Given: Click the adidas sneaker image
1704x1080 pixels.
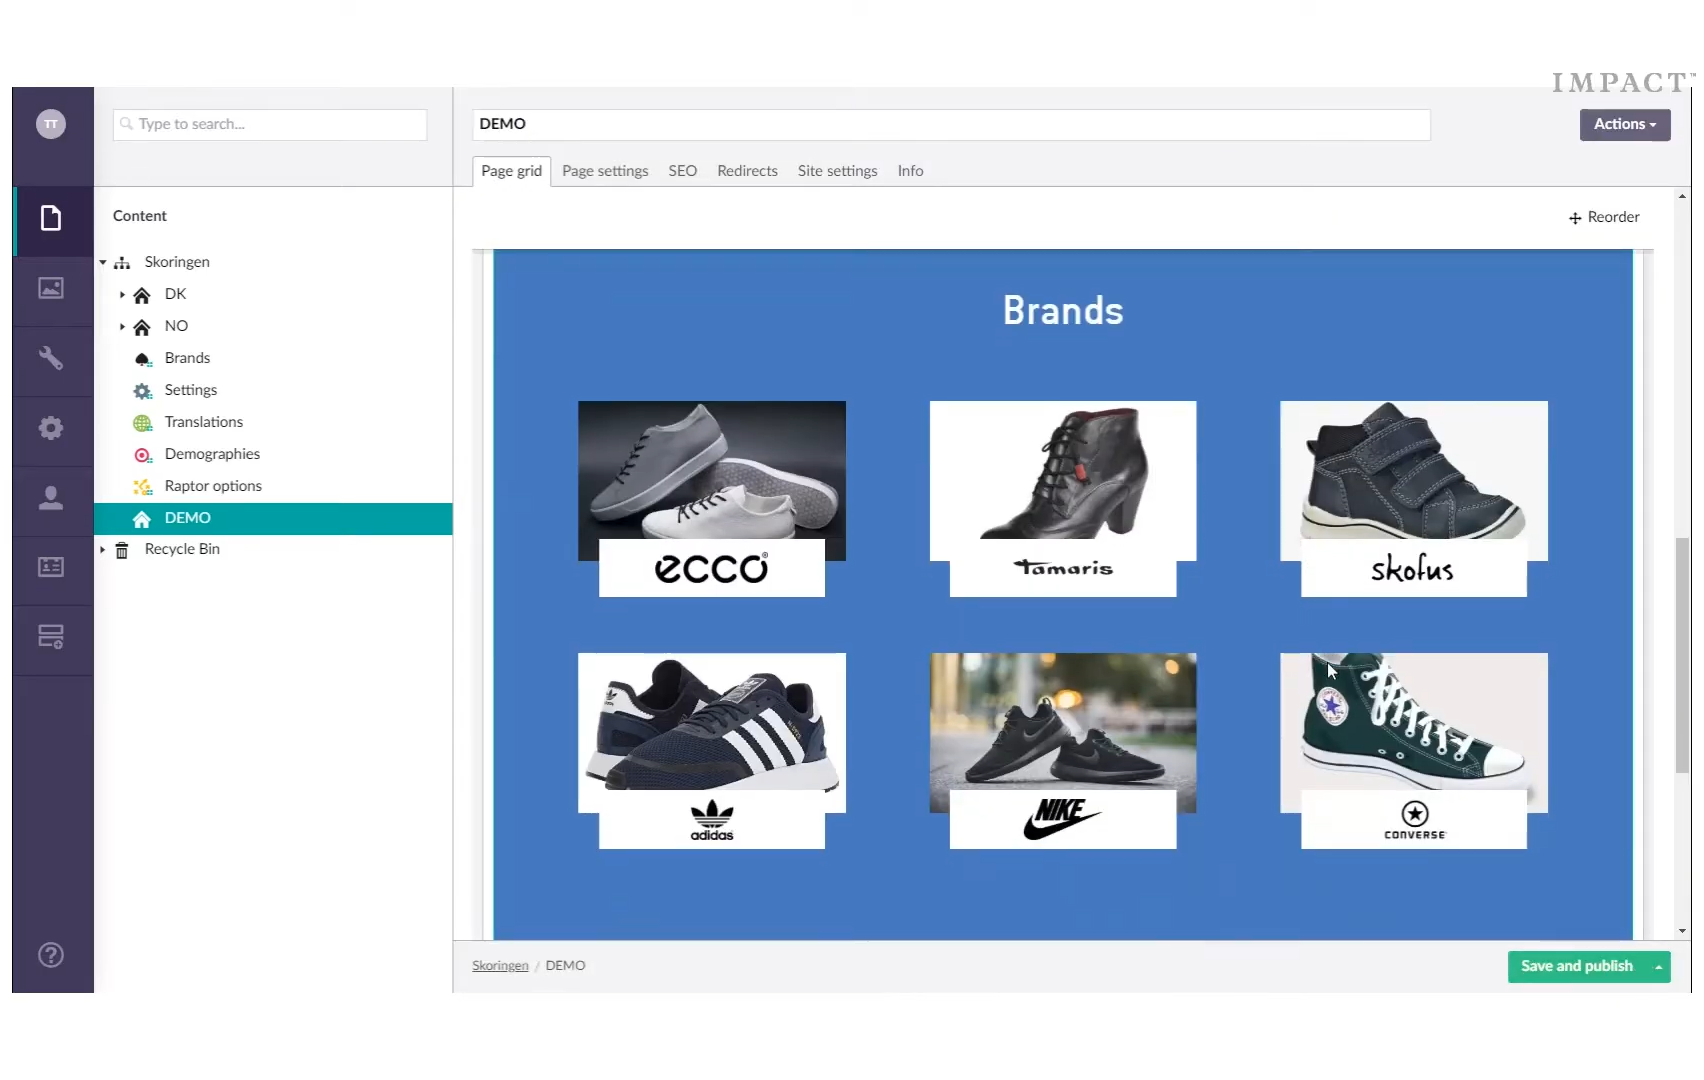Looking at the screenshot, I should pyautogui.click(x=712, y=732).
